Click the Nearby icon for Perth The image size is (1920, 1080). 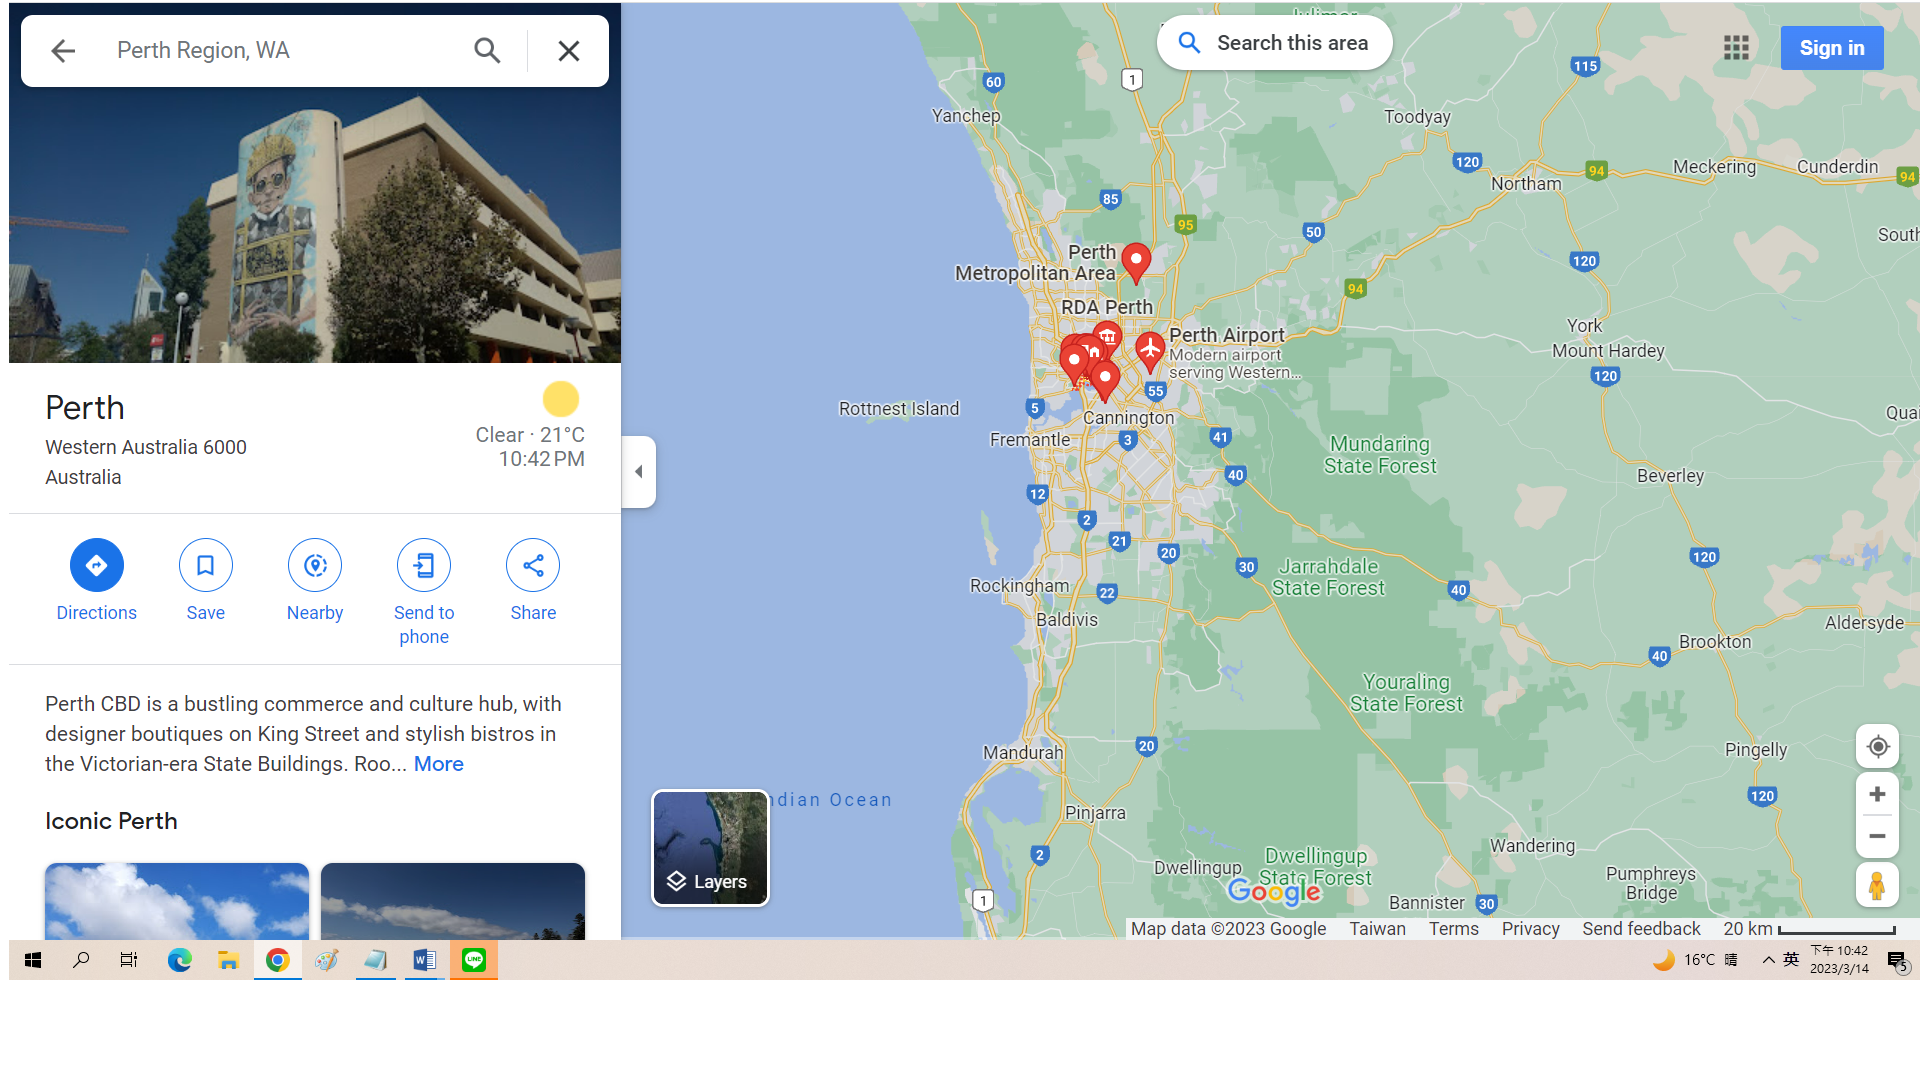(x=314, y=564)
